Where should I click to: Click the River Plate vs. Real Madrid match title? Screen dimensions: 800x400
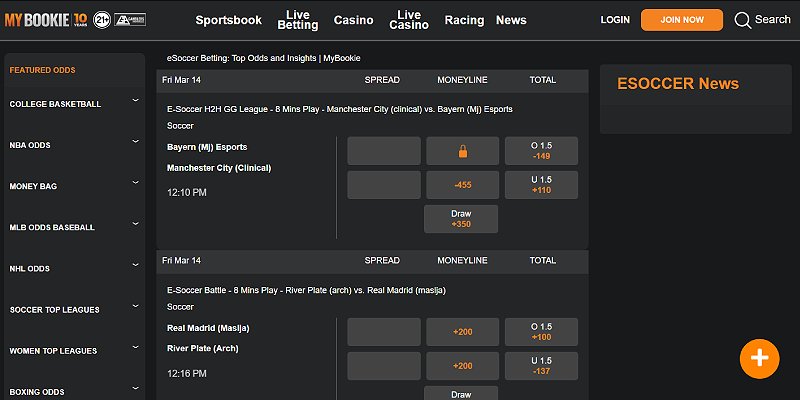tap(306, 290)
